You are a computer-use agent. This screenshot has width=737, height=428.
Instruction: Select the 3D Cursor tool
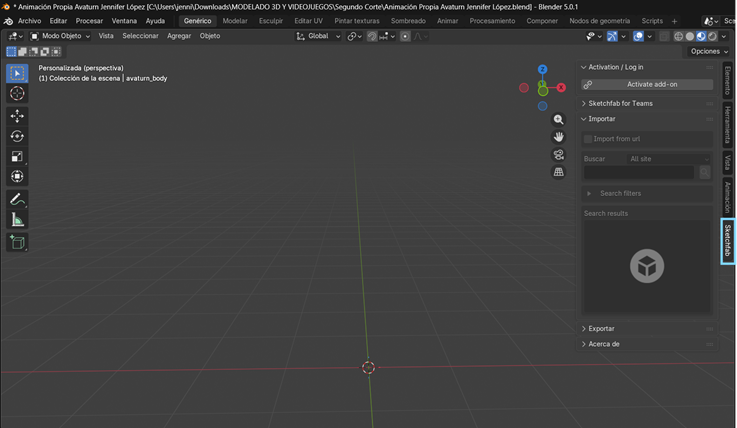[x=17, y=93]
